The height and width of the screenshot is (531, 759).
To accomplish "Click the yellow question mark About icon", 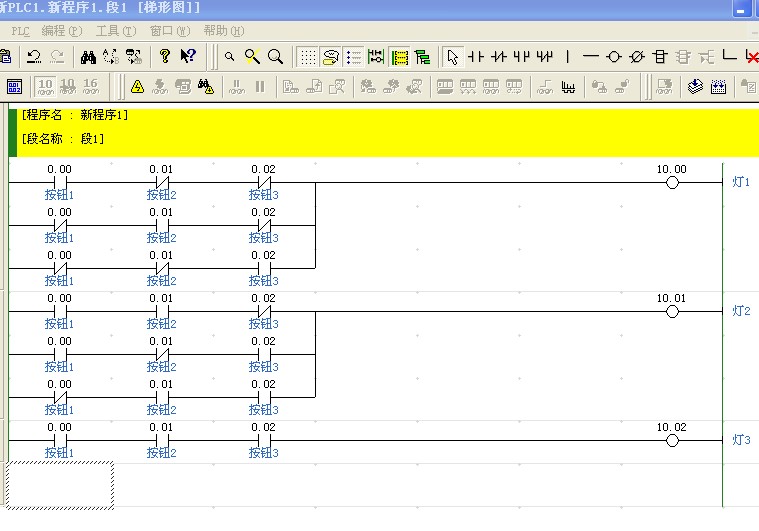I will pos(165,57).
